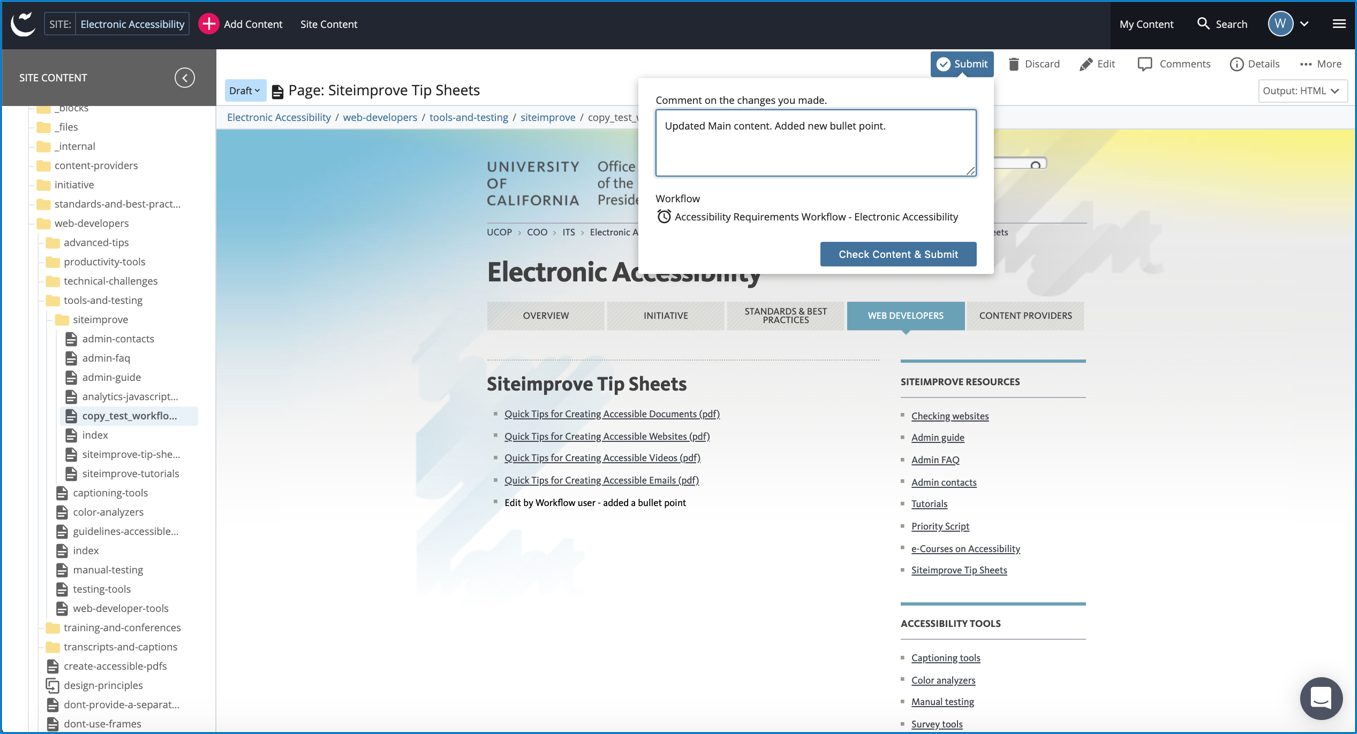The height and width of the screenshot is (734, 1357).
Task: Open Site Content in top bar
Action: 329,24
